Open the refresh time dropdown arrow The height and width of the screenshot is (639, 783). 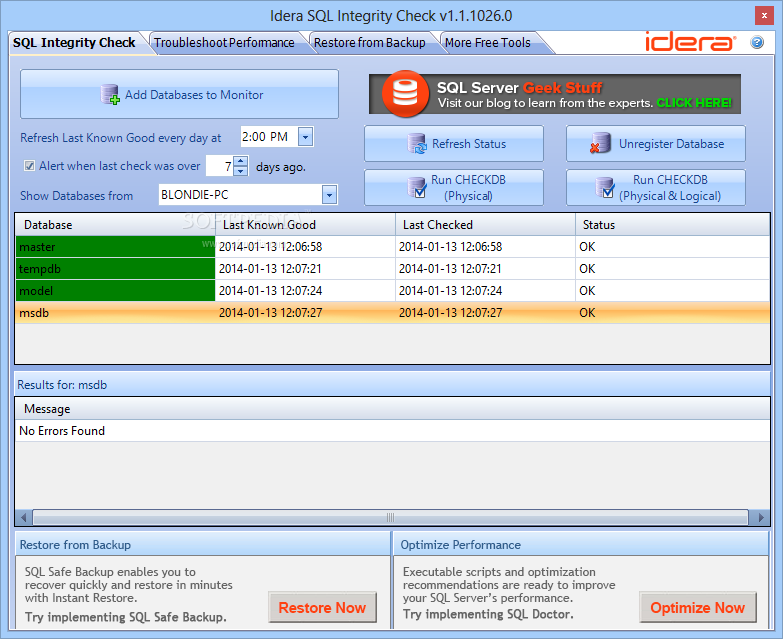point(306,136)
